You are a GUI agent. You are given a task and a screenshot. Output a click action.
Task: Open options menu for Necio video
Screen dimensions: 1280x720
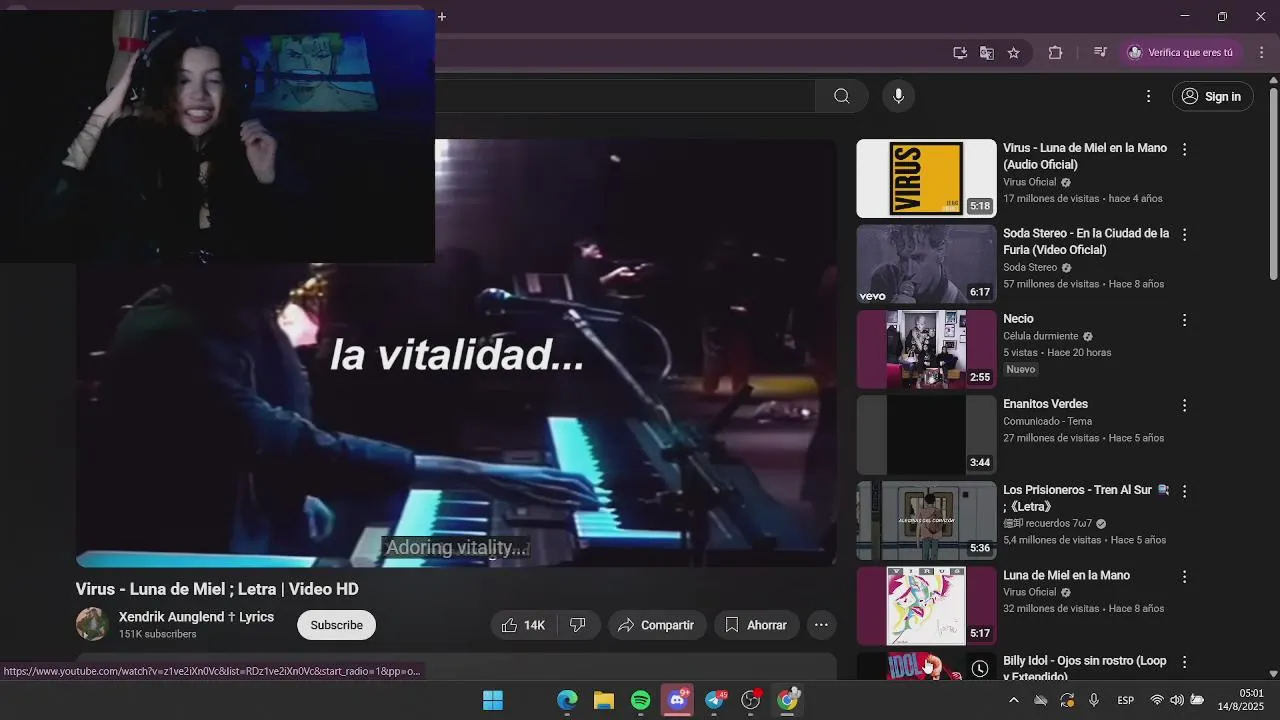(1185, 320)
